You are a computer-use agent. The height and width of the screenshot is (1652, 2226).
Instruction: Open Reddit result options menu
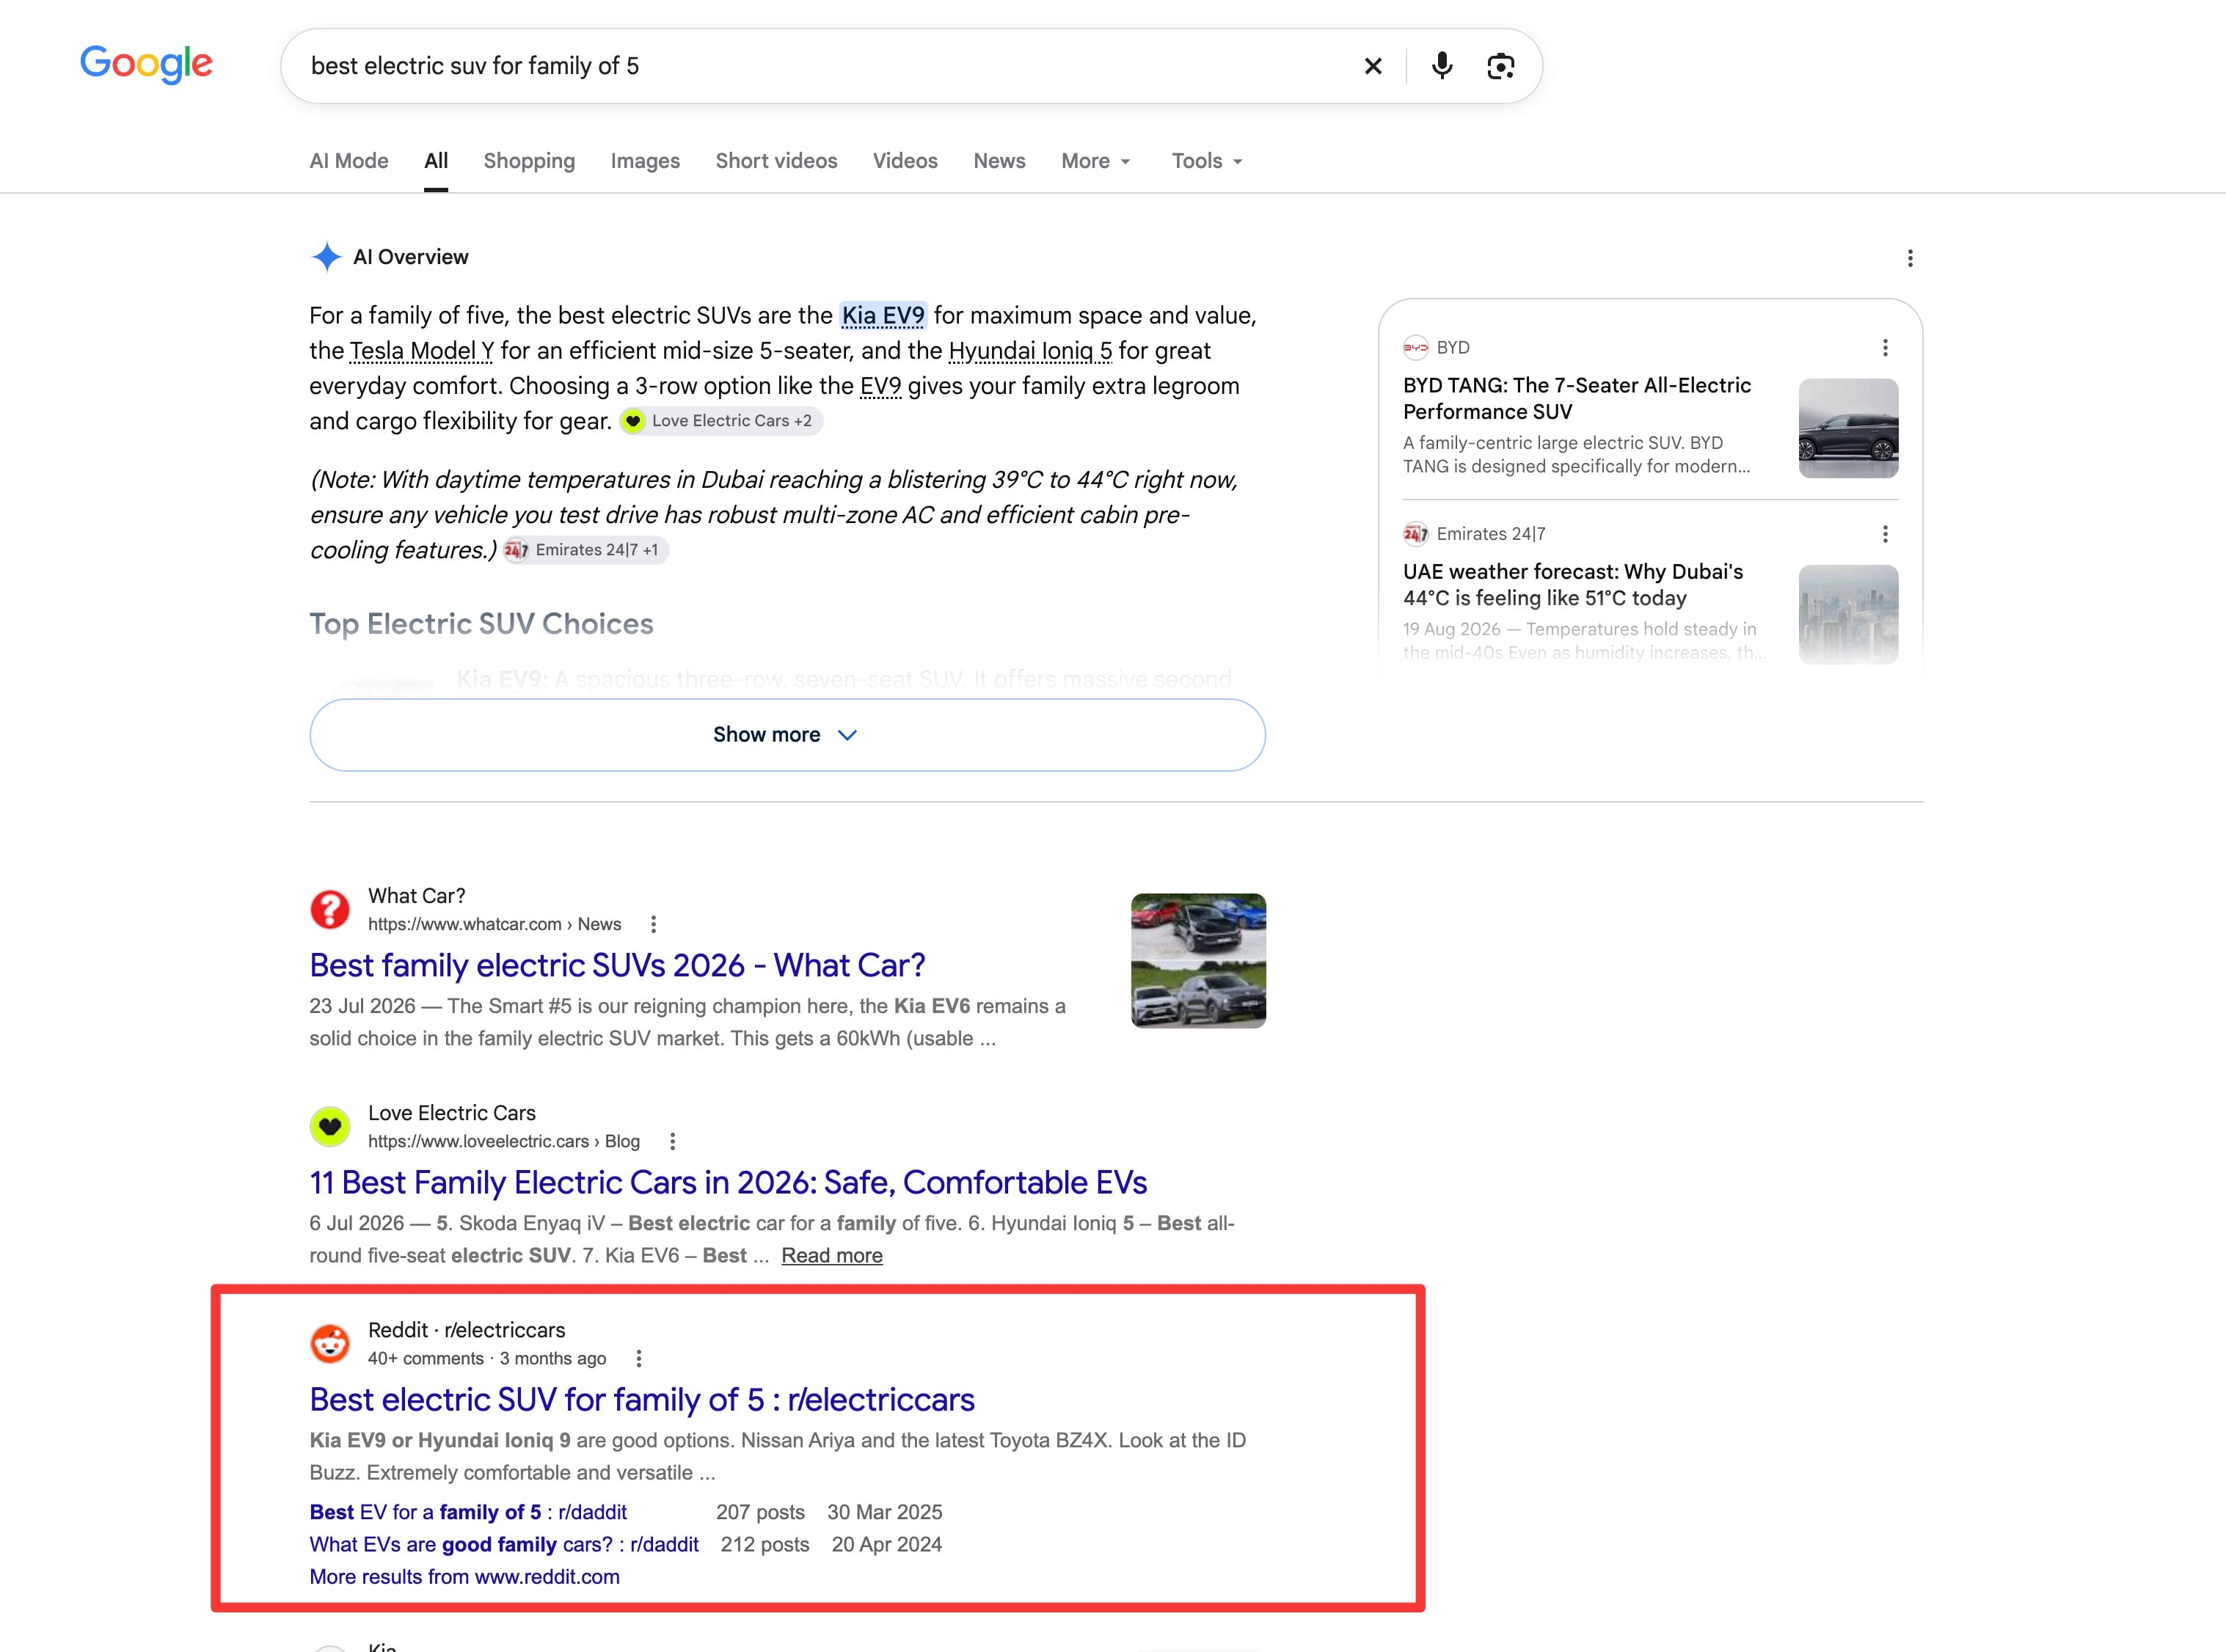pos(639,1358)
